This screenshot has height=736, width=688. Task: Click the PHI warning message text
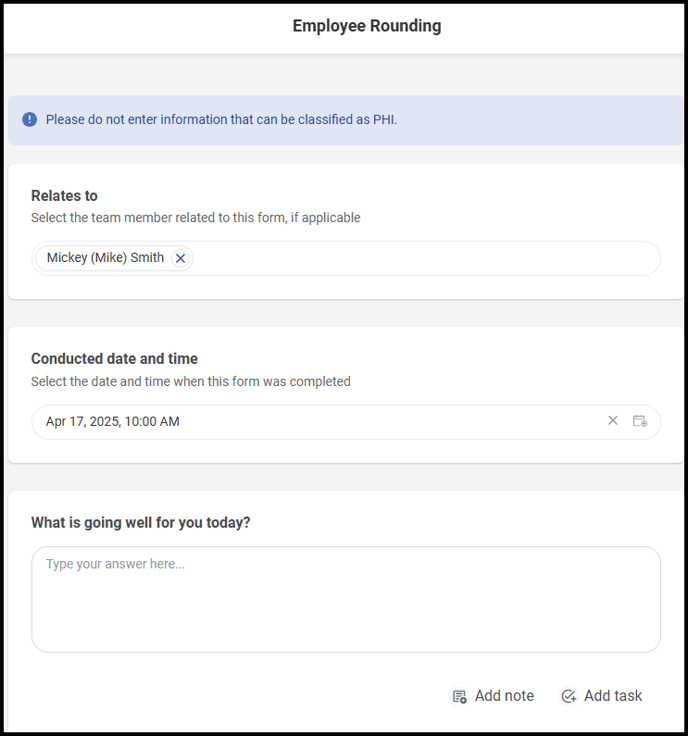222,120
